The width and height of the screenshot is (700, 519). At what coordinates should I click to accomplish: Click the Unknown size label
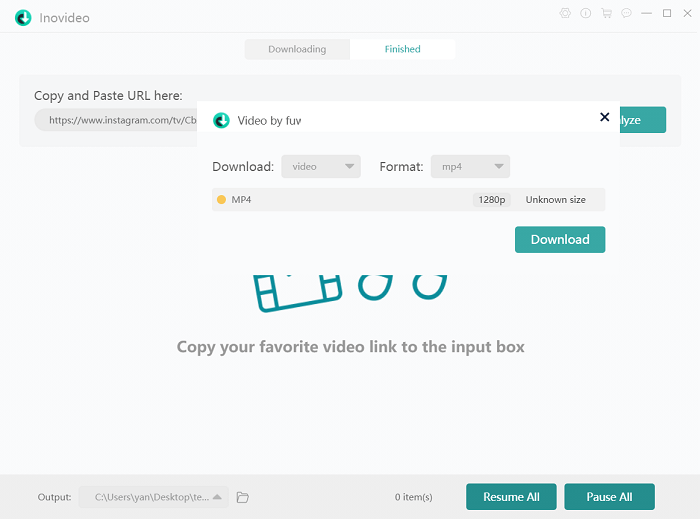coord(555,199)
